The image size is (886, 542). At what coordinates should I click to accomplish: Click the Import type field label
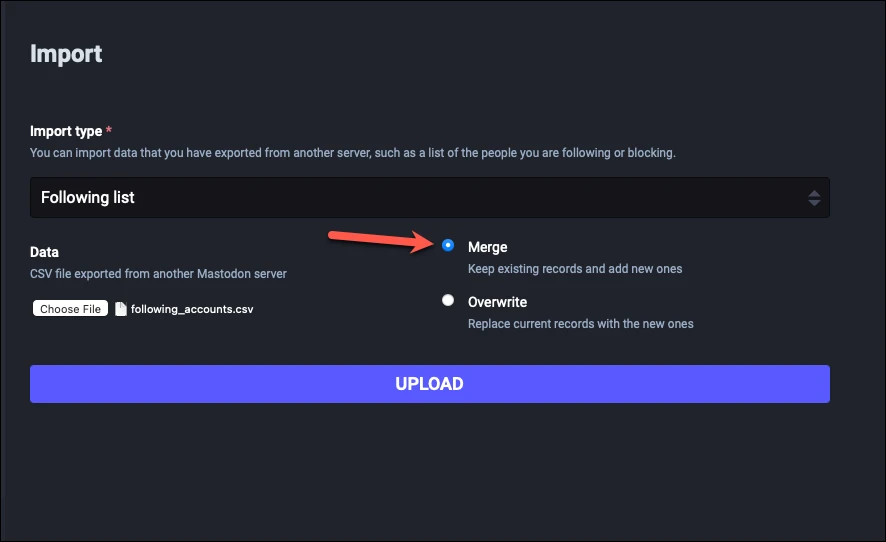pos(66,131)
